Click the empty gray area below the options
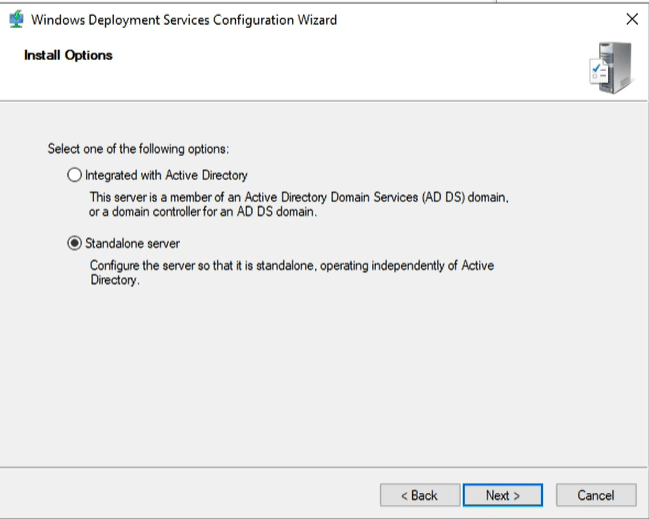649x519 pixels. click(324, 380)
